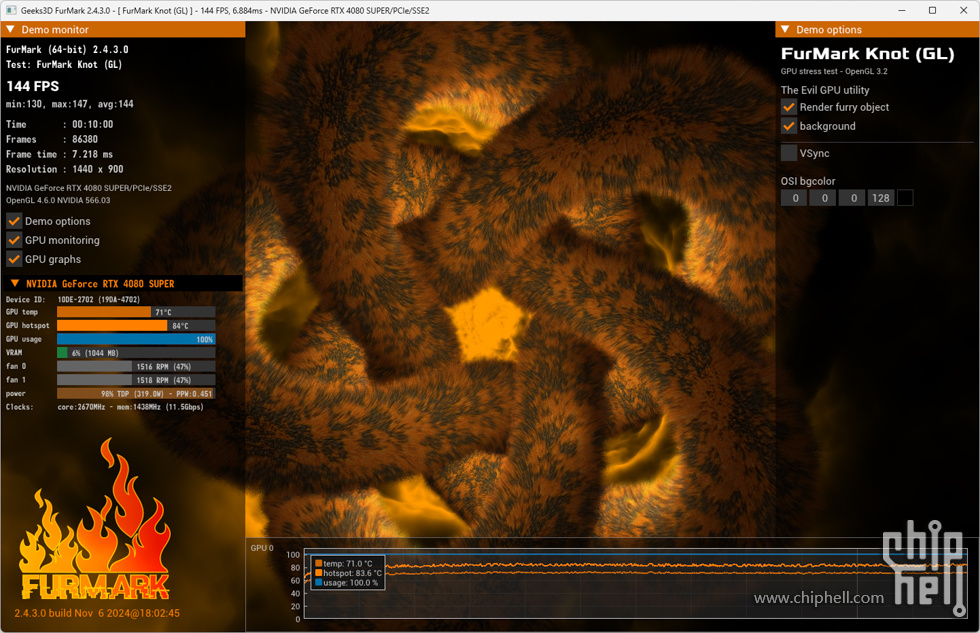Click the fan 1 bar showing 1518 RPM
980x633 pixels.
136,380
